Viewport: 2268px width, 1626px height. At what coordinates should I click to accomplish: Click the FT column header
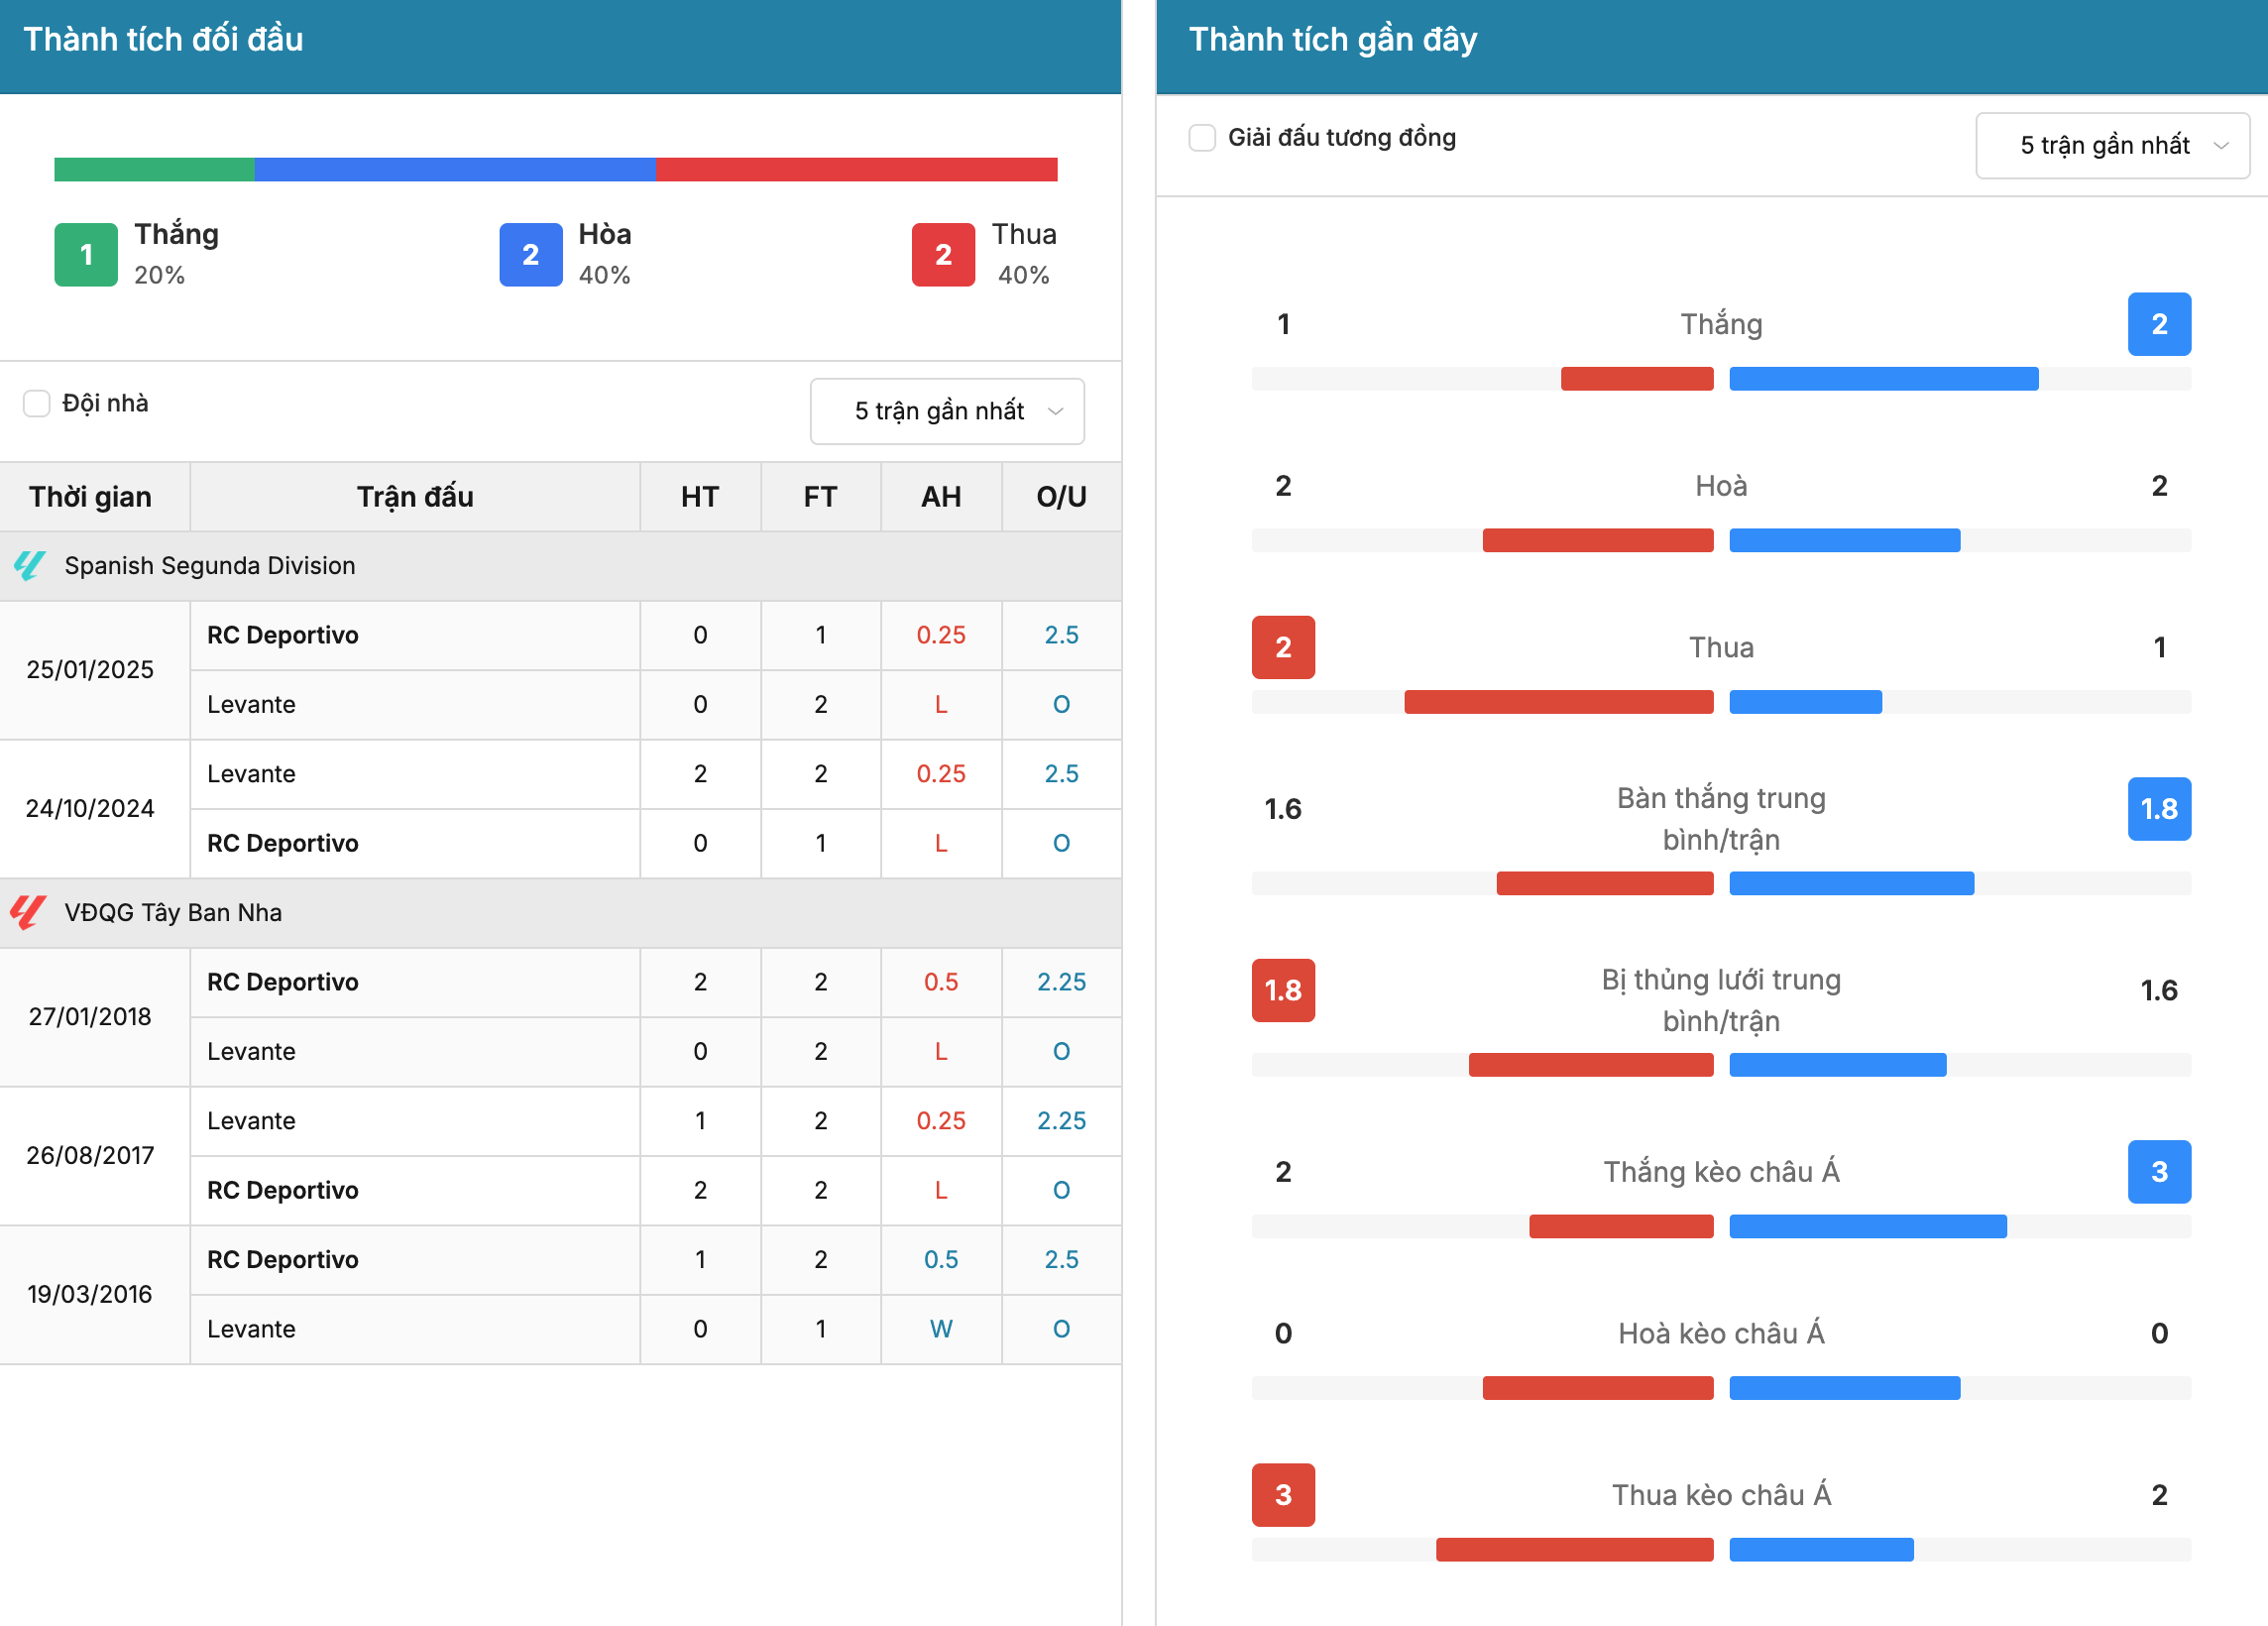pyautogui.click(x=820, y=497)
